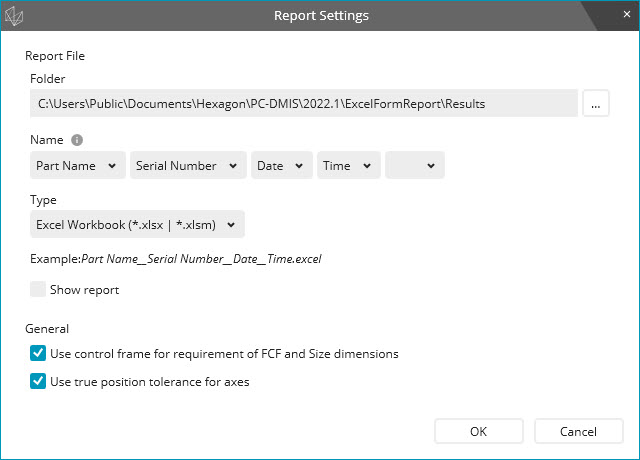The width and height of the screenshot is (640, 460).
Task: Open the Part Name dropdown
Action: click(x=77, y=166)
